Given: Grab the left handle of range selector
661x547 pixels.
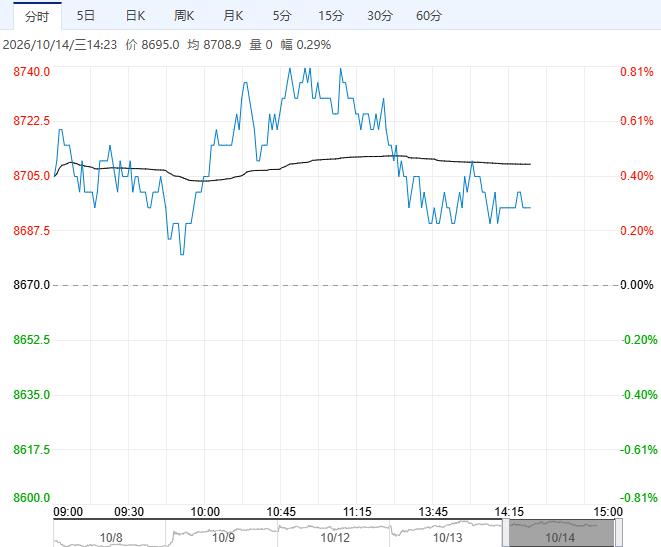Looking at the screenshot, I should click(x=505, y=534).
